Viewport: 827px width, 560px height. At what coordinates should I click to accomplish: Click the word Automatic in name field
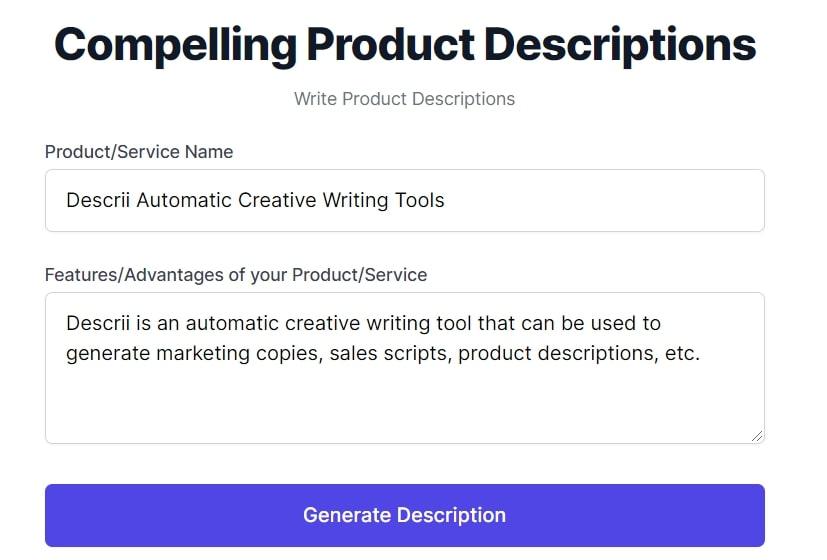tap(184, 200)
